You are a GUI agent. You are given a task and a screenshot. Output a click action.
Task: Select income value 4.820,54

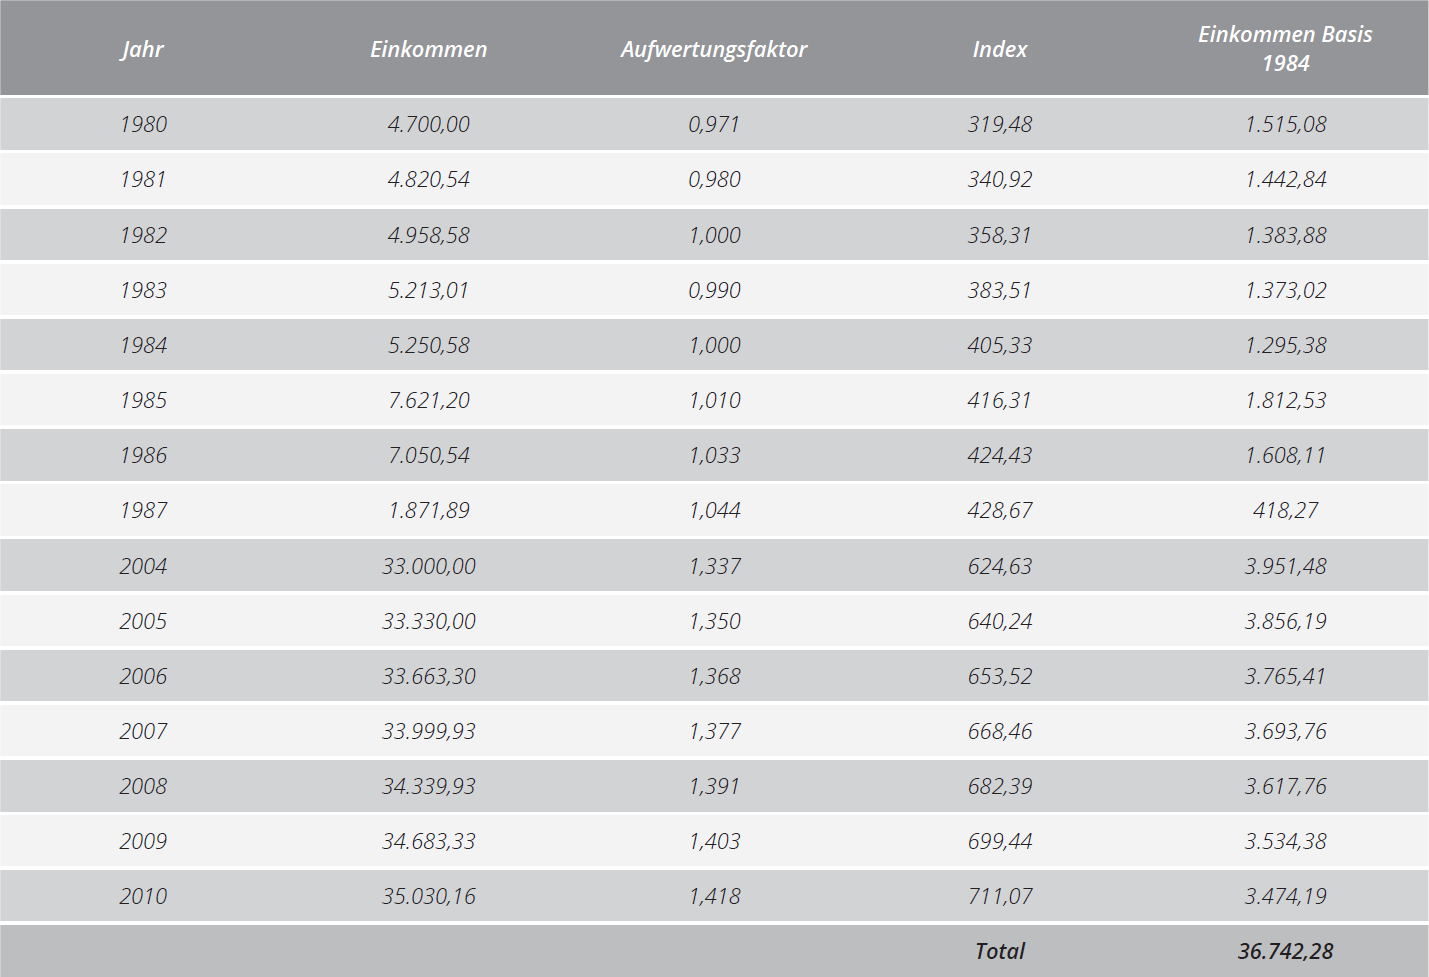tap(428, 179)
